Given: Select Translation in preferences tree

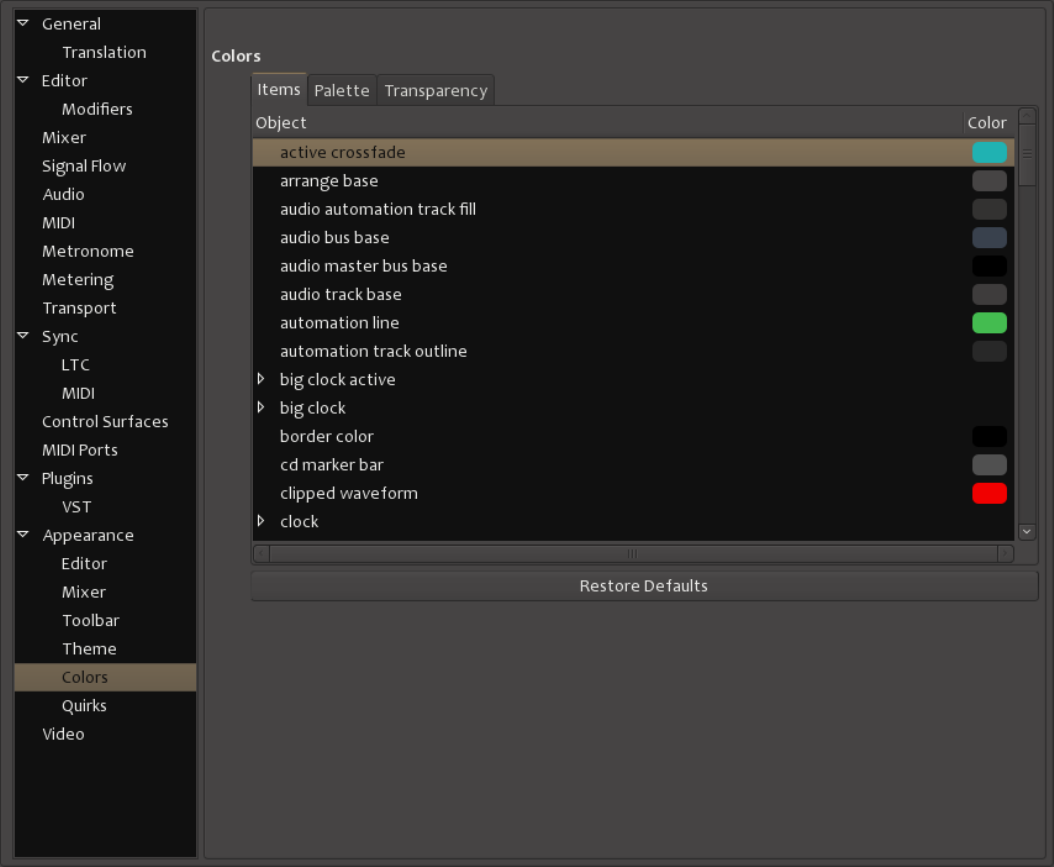Looking at the screenshot, I should (x=104, y=52).
